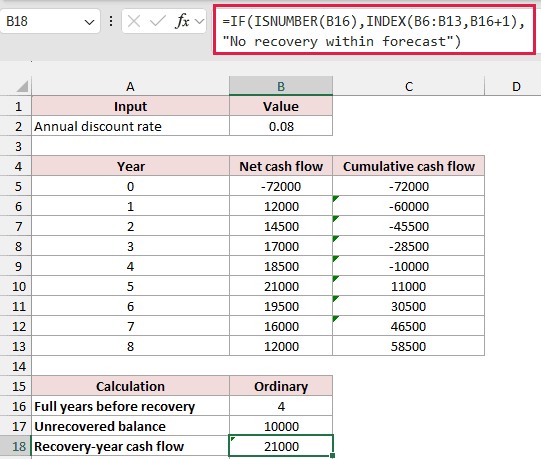Viewport: 541px width, 459px height.
Task: Click the 'Ordinary' header cell
Action: (281, 386)
